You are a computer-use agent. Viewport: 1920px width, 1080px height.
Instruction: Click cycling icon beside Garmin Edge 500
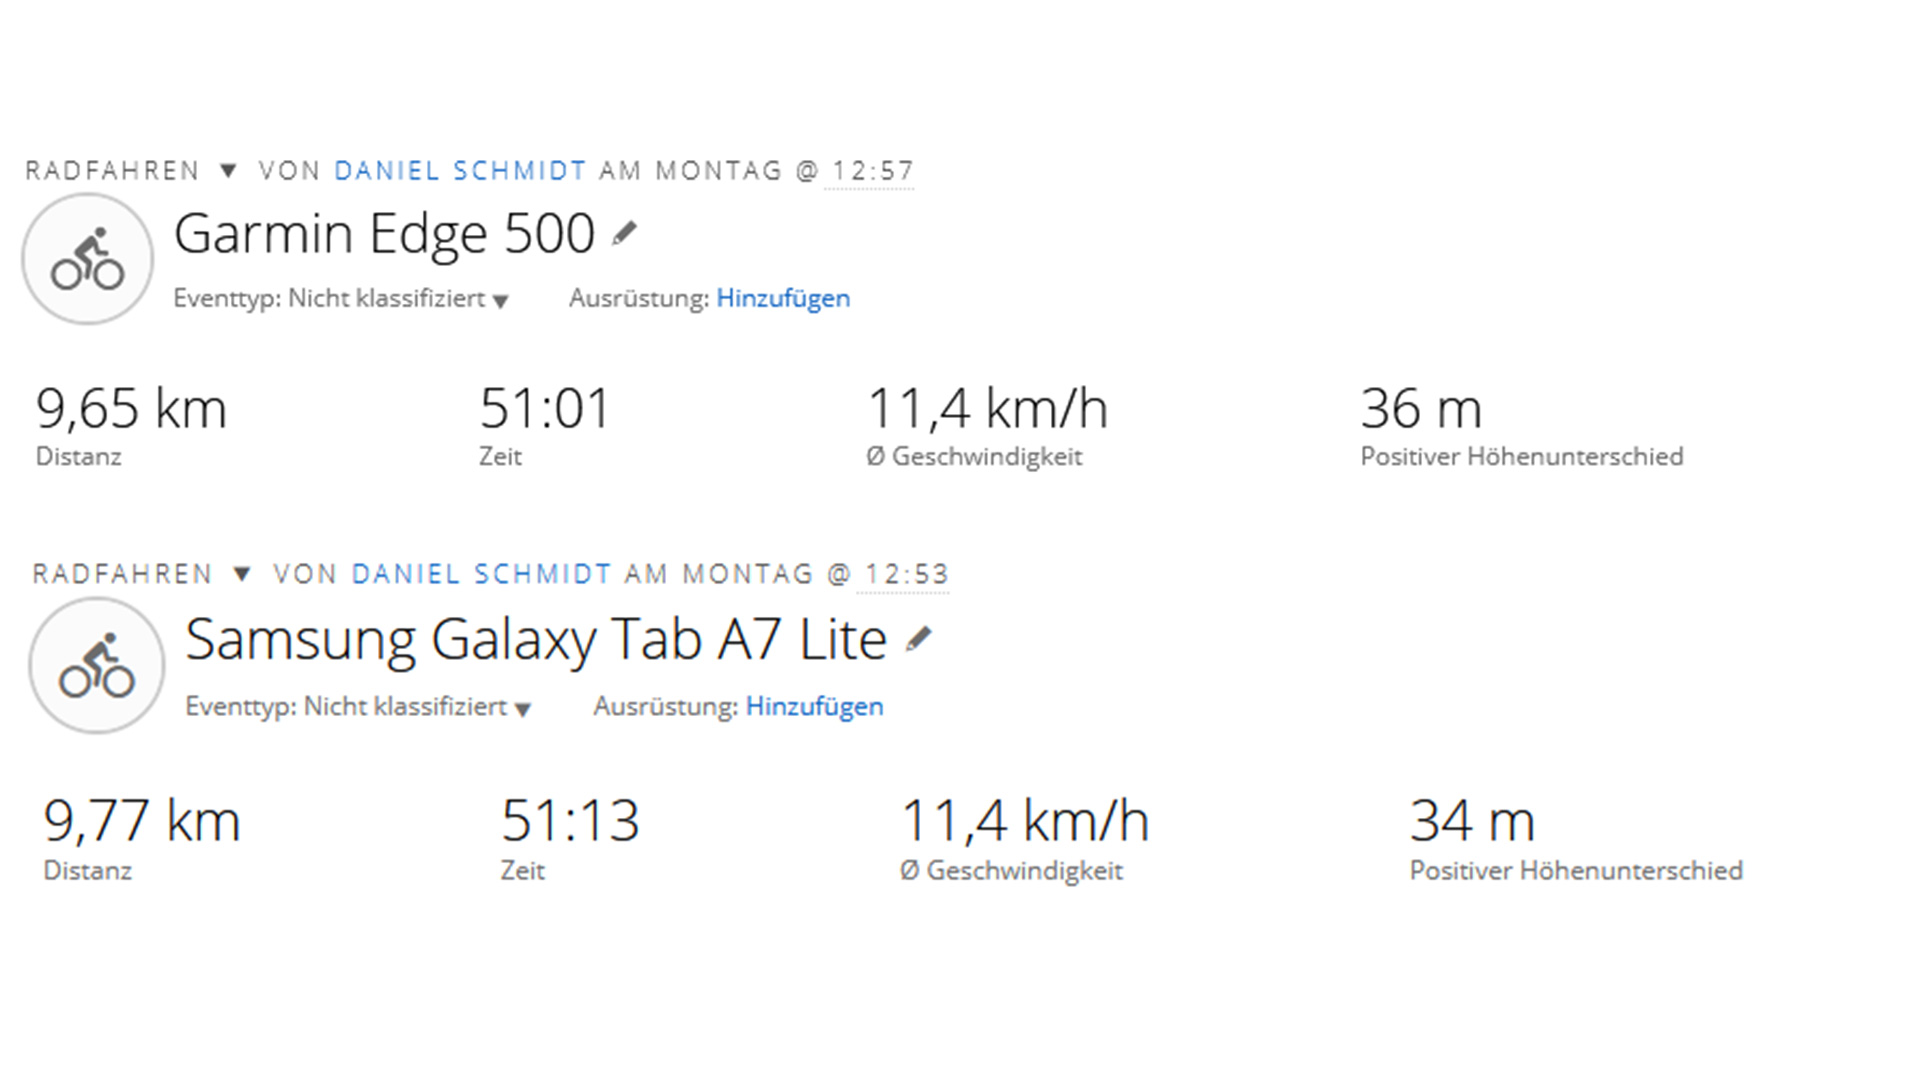click(88, 260)
